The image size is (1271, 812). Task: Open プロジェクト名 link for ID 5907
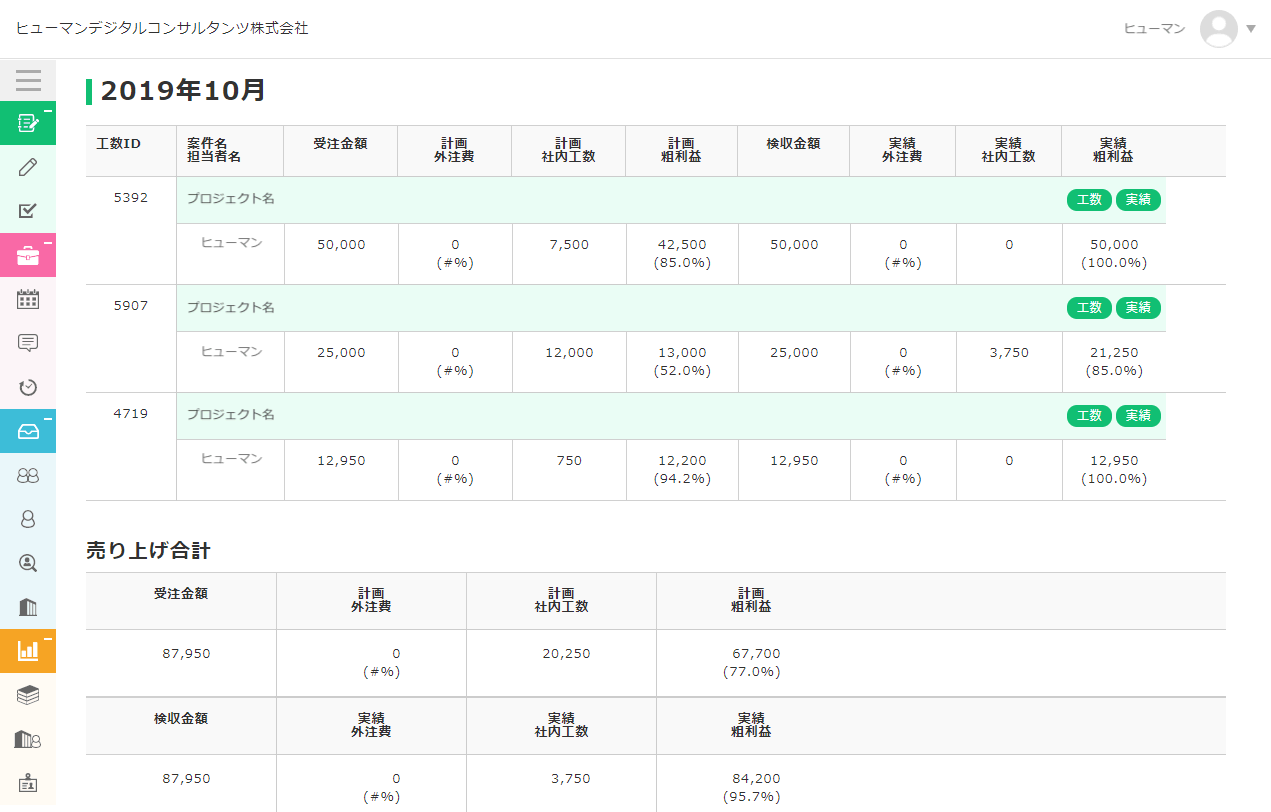tap(231, 307)
